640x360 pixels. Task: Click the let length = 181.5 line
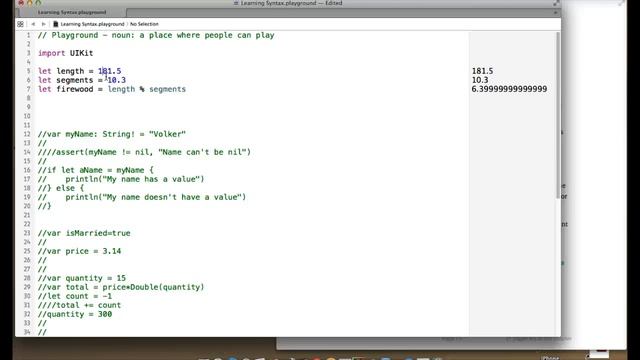(x=80, y=71)
